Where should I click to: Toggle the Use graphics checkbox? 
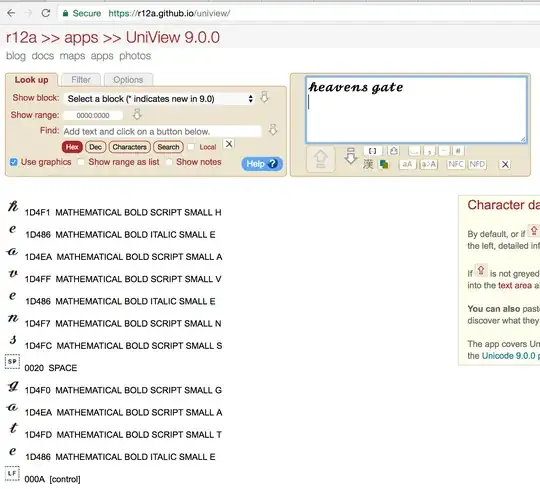point(13,162)
